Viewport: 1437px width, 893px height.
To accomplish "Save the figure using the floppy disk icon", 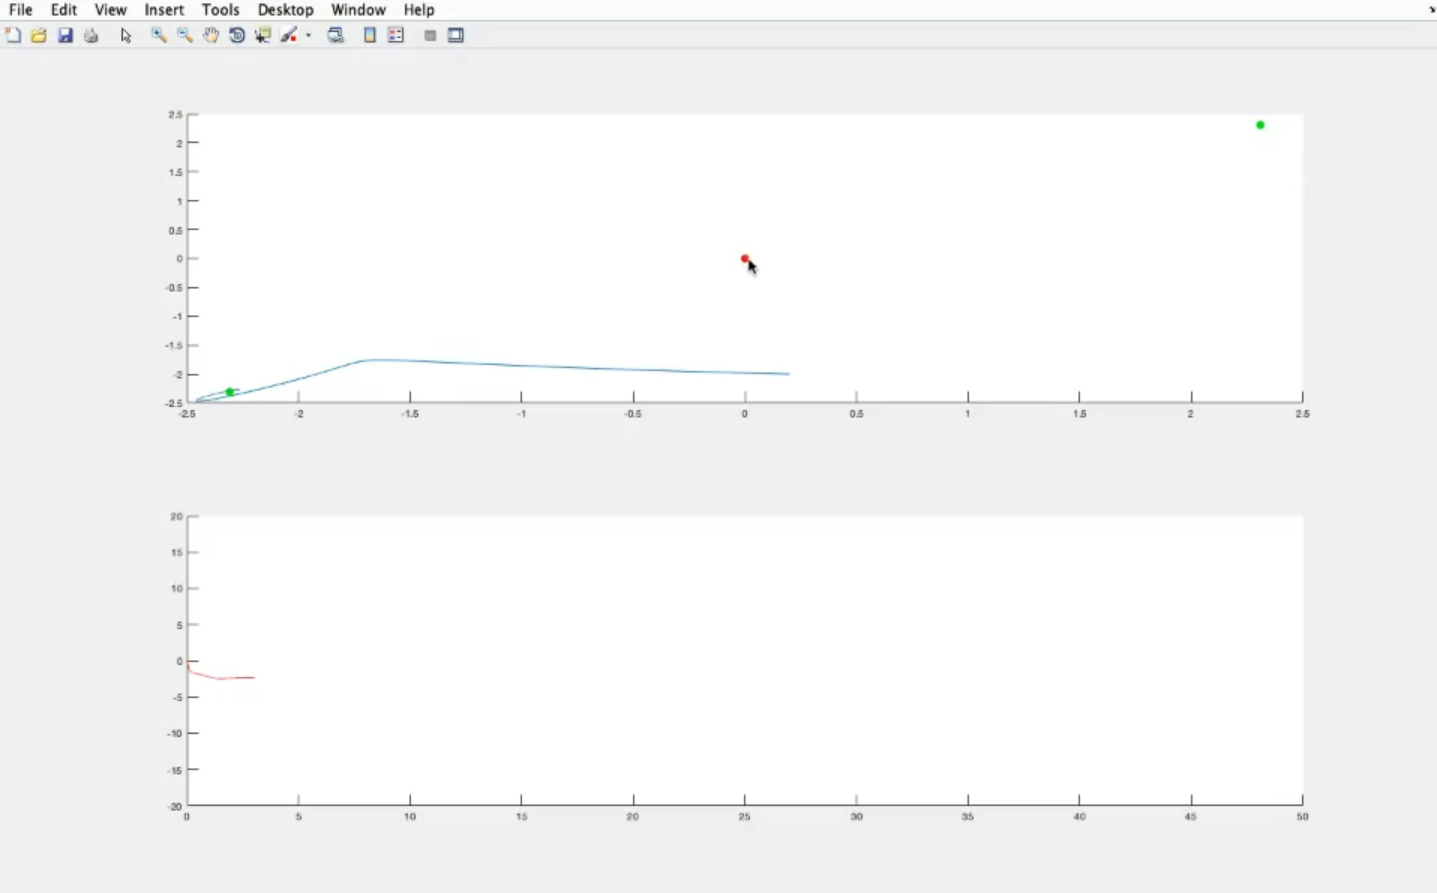I will [x=65, y=35].
